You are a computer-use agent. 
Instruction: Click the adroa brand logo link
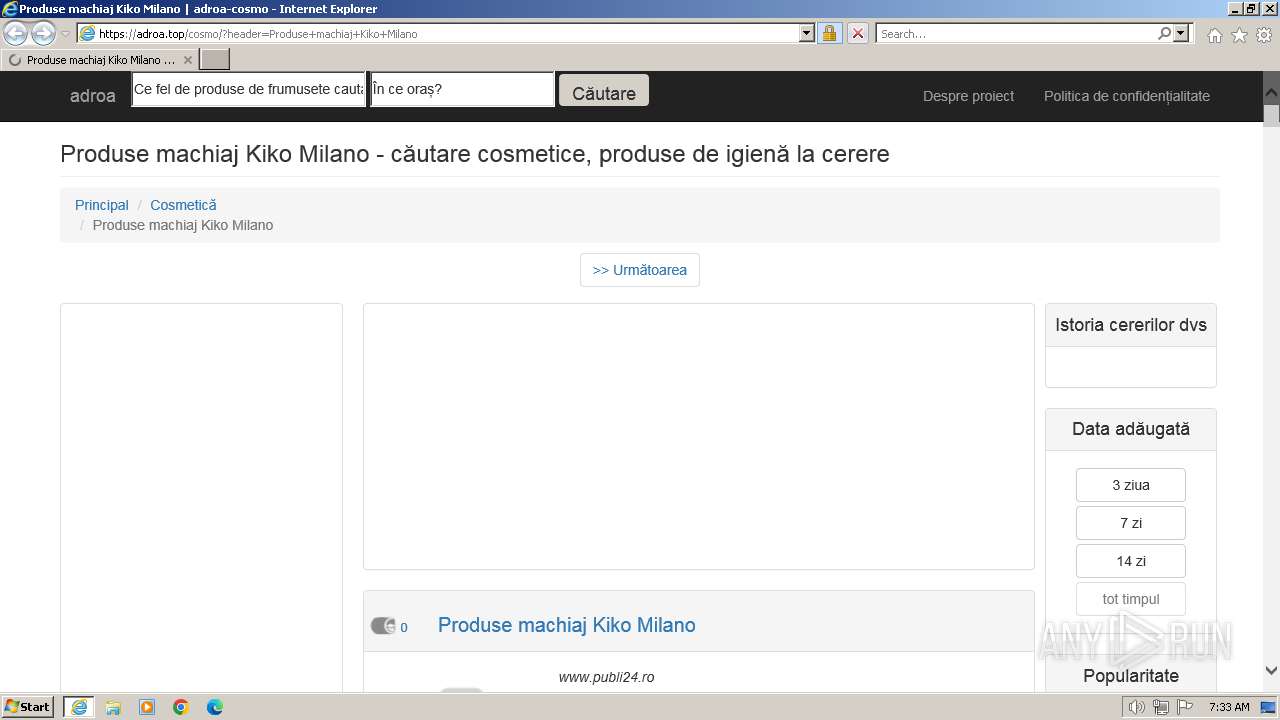click(93, 96)
